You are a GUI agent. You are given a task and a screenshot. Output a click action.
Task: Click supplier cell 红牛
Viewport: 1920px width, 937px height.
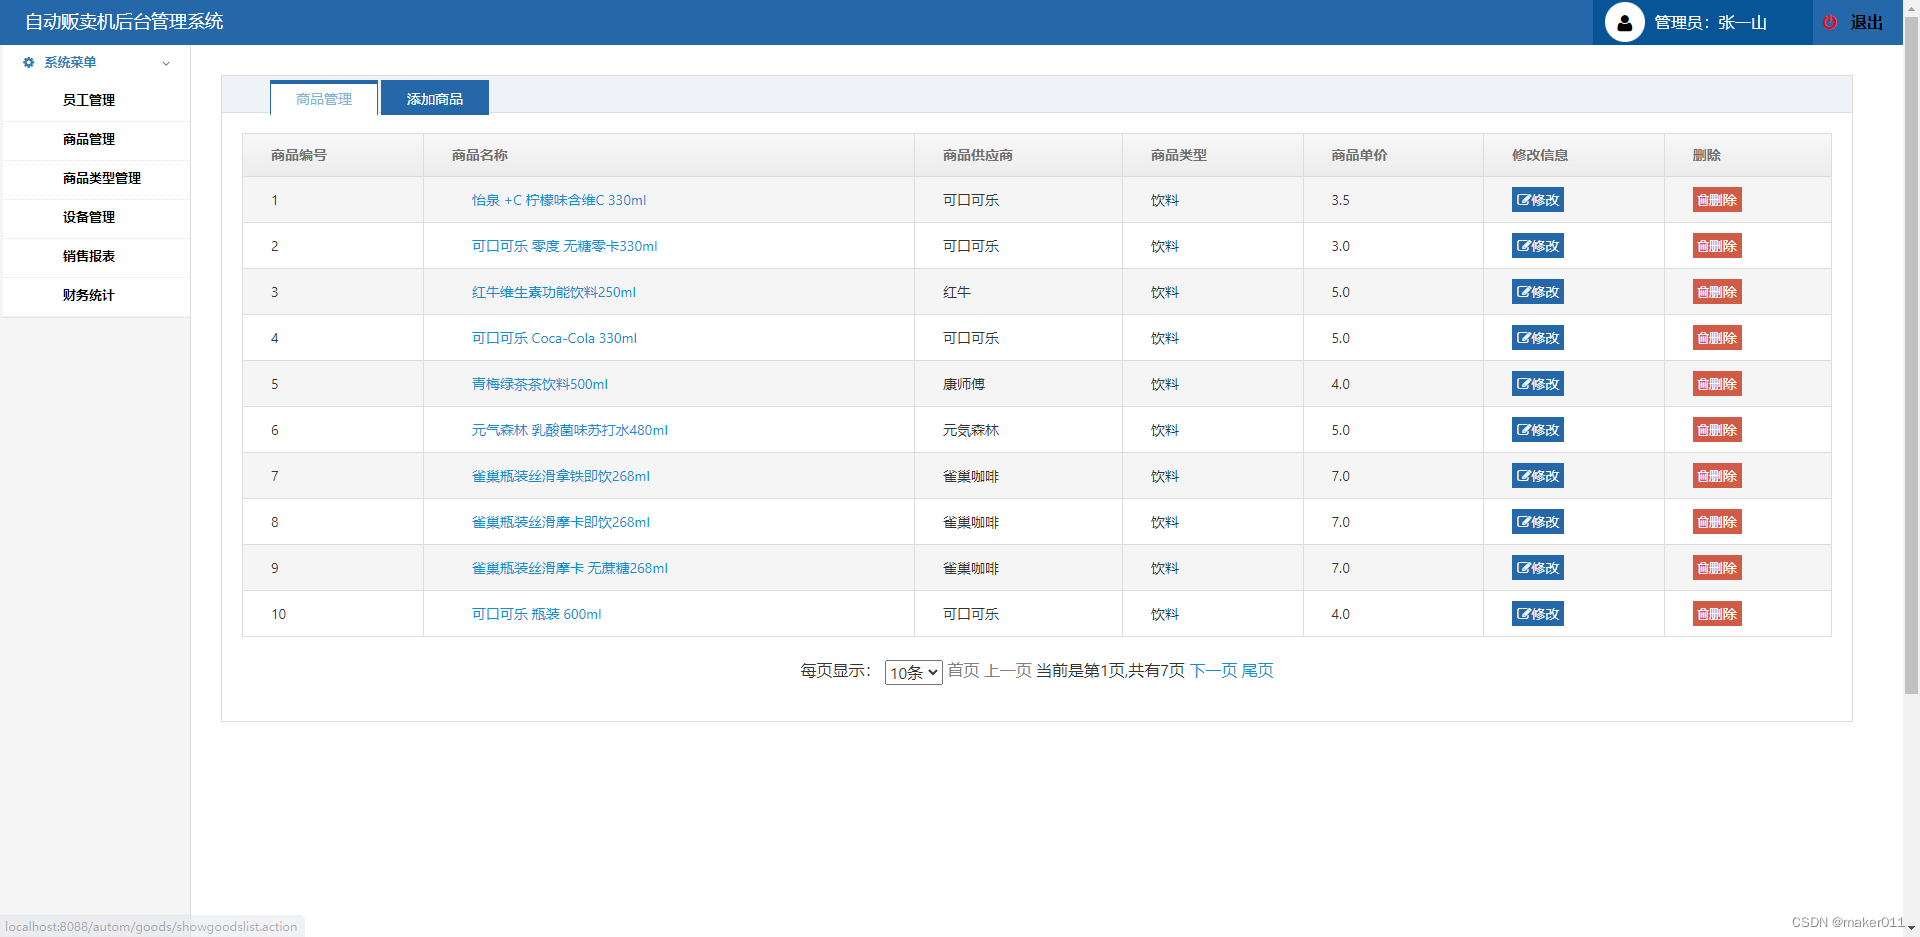tap(957, 292)
